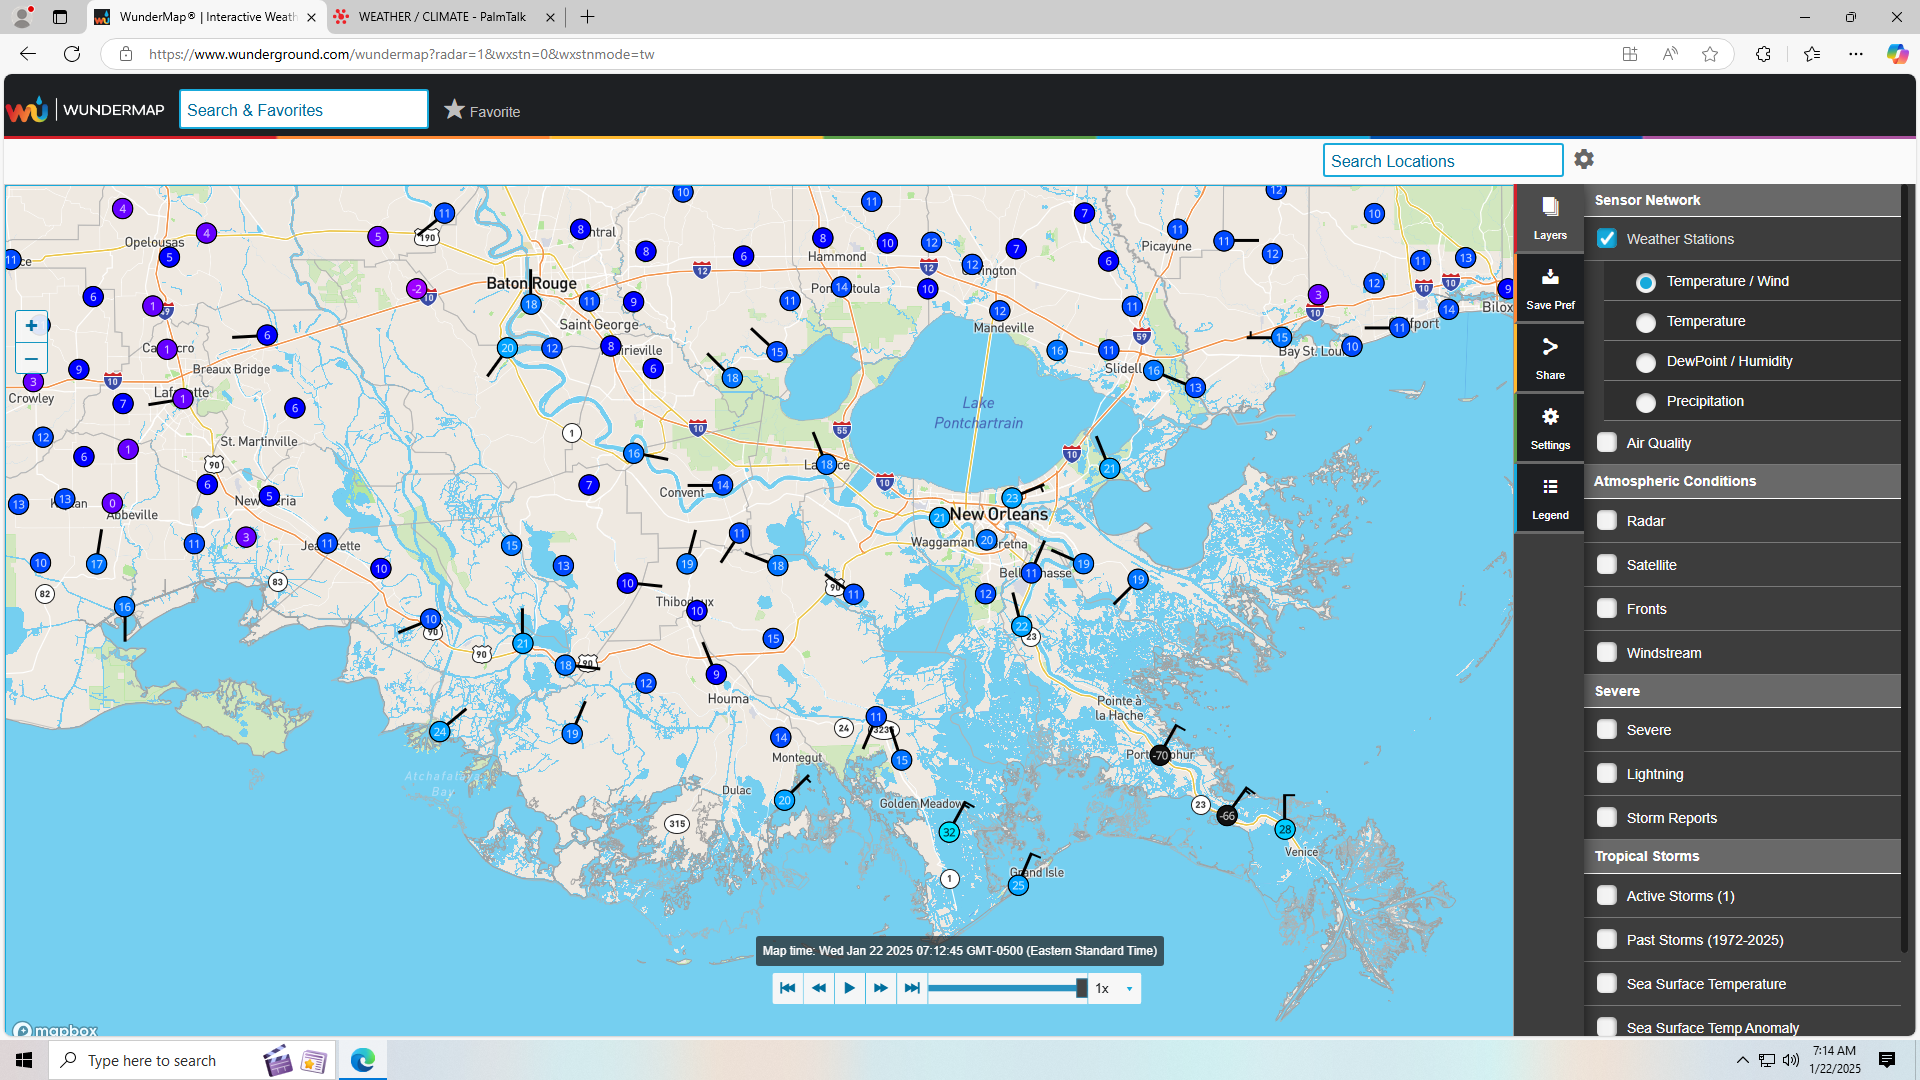Viewport: 1920px width, 1080px height.
Task: Click the WUNDERMAP title link
Action: [113, 110]
